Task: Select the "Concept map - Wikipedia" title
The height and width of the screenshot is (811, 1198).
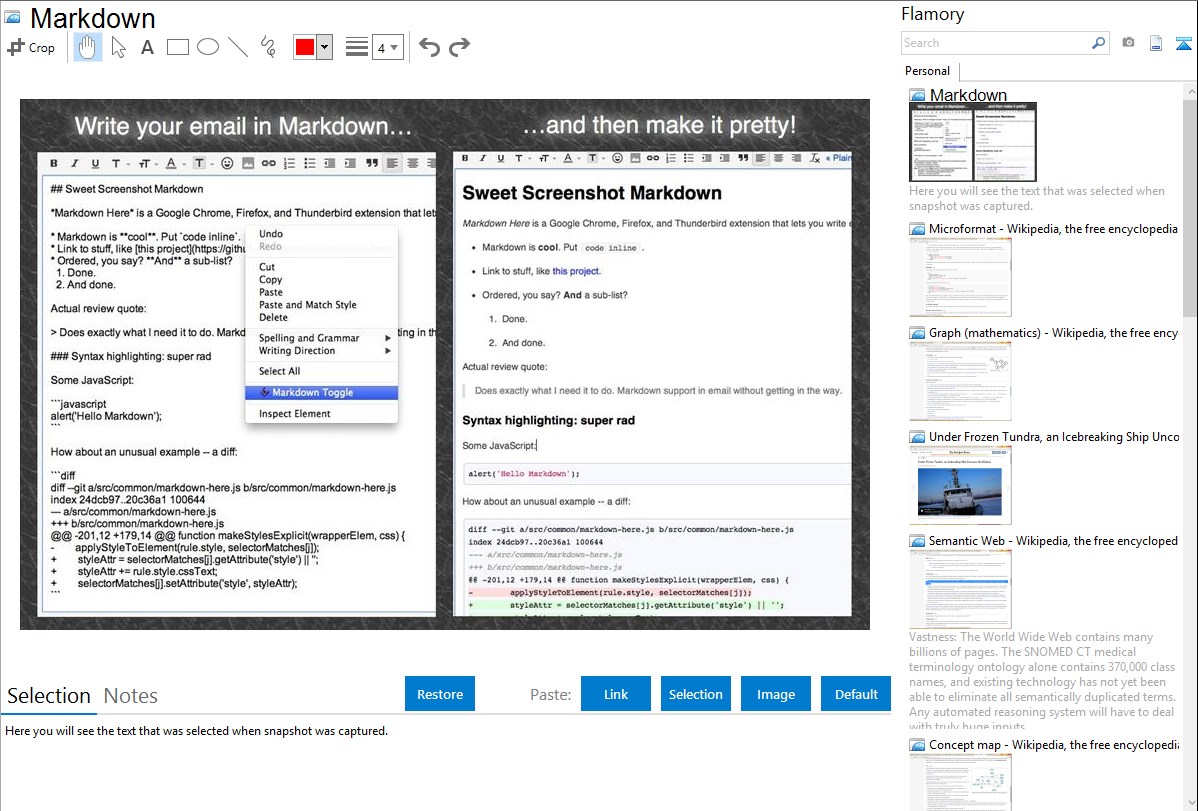Action: (1053, 745)
